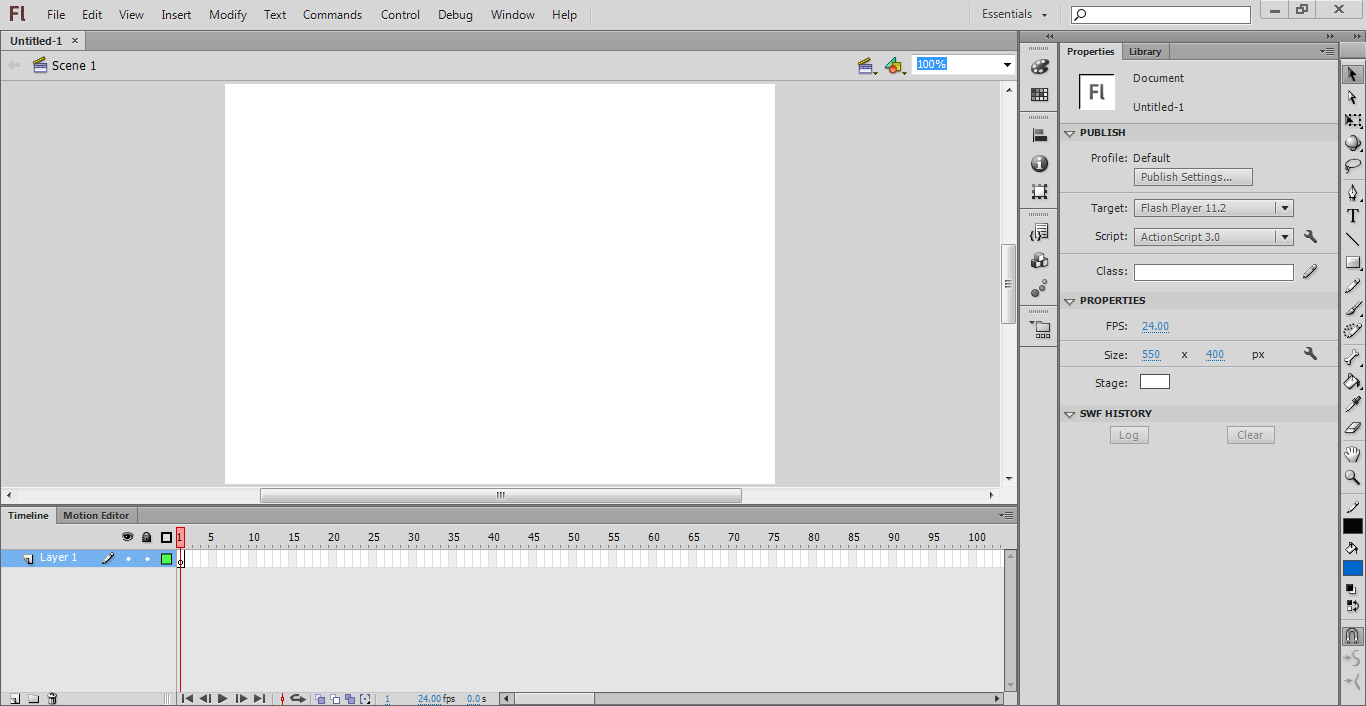Select the Eraser tool
The image size is (1366, 706).
pos(1352,429)
